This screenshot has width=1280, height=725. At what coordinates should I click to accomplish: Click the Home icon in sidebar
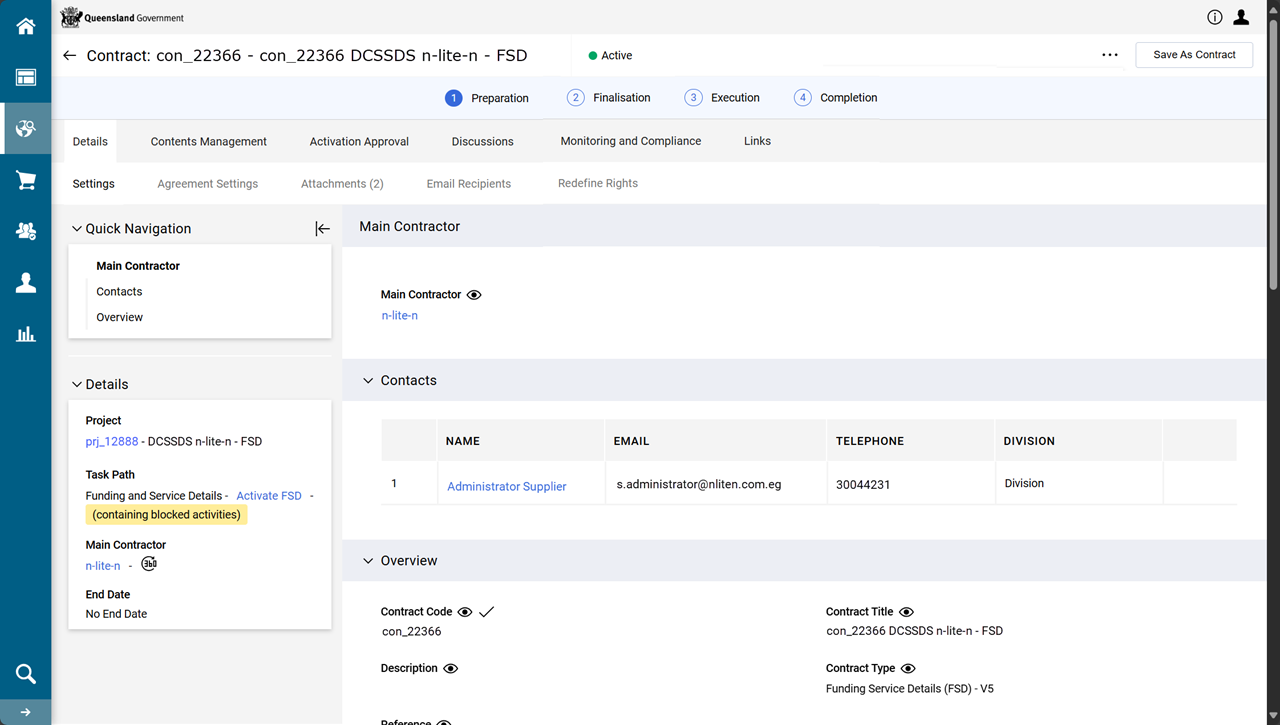click(x=25, y=26)
